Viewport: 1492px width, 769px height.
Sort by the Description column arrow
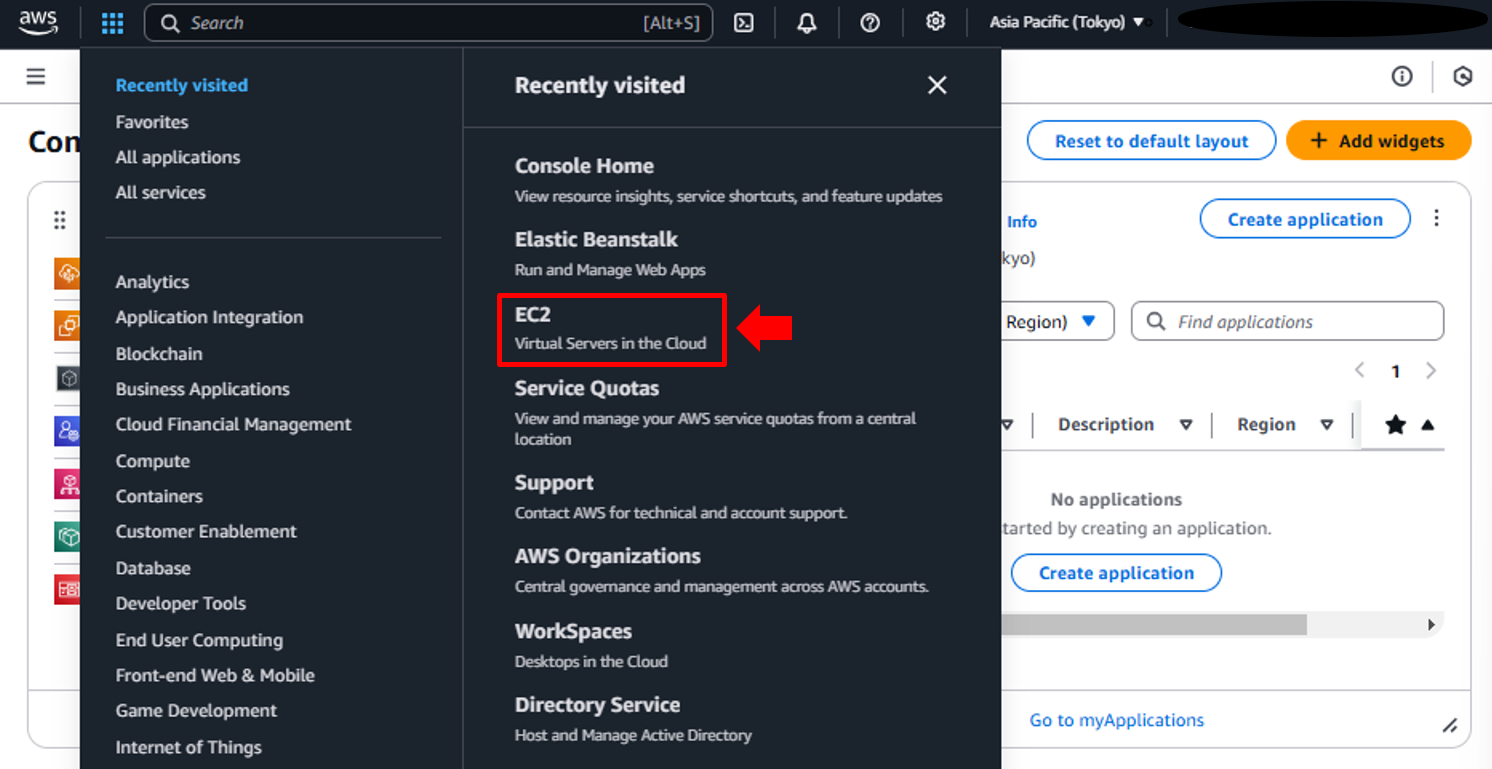click(1186, 425)
